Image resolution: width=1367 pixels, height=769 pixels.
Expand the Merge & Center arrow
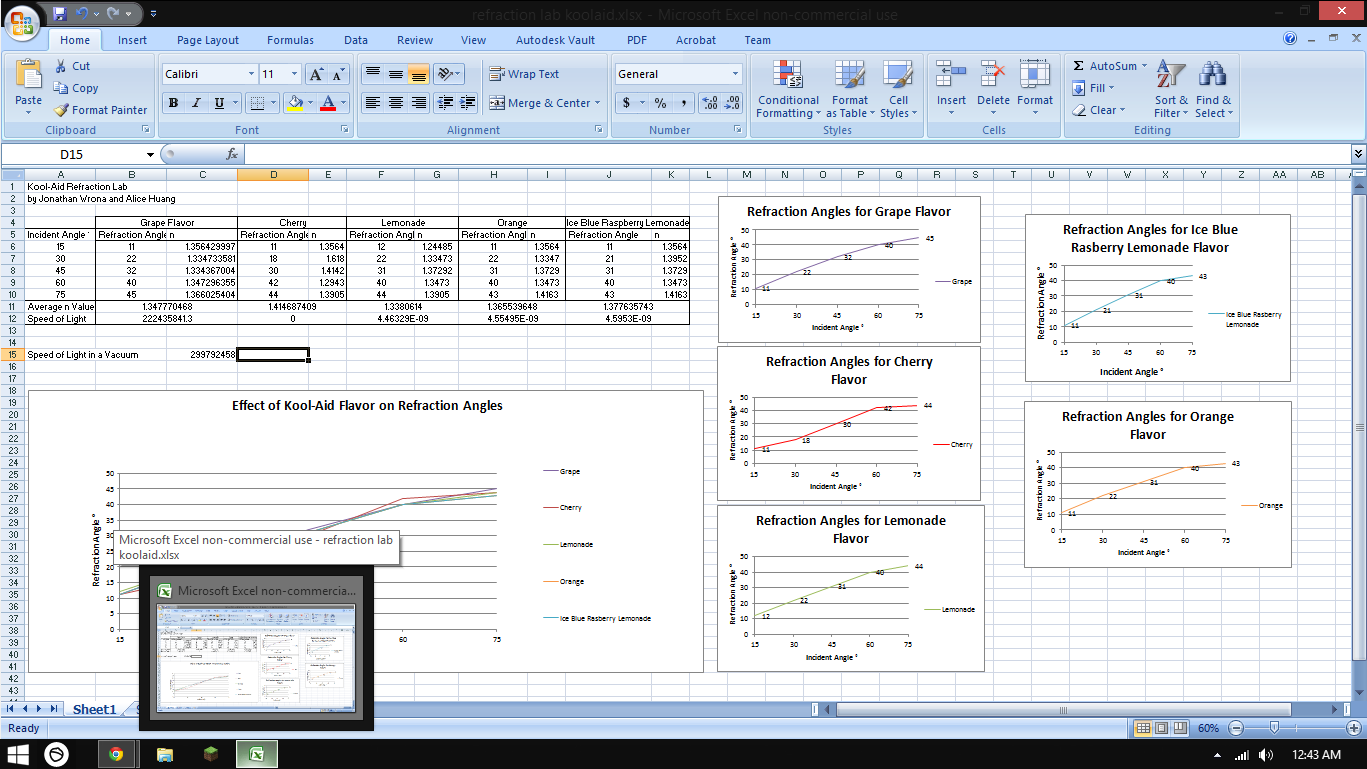598,103
